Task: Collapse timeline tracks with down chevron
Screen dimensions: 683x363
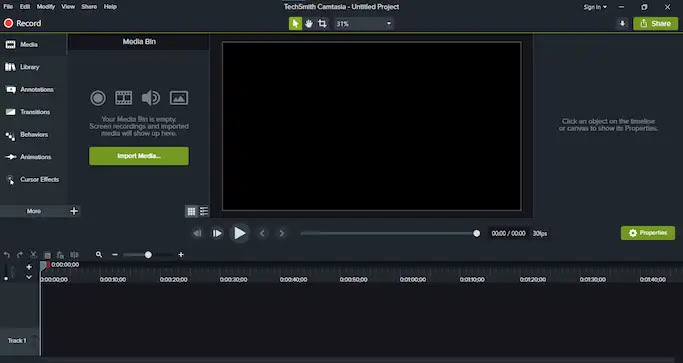Action: point(29,277)
